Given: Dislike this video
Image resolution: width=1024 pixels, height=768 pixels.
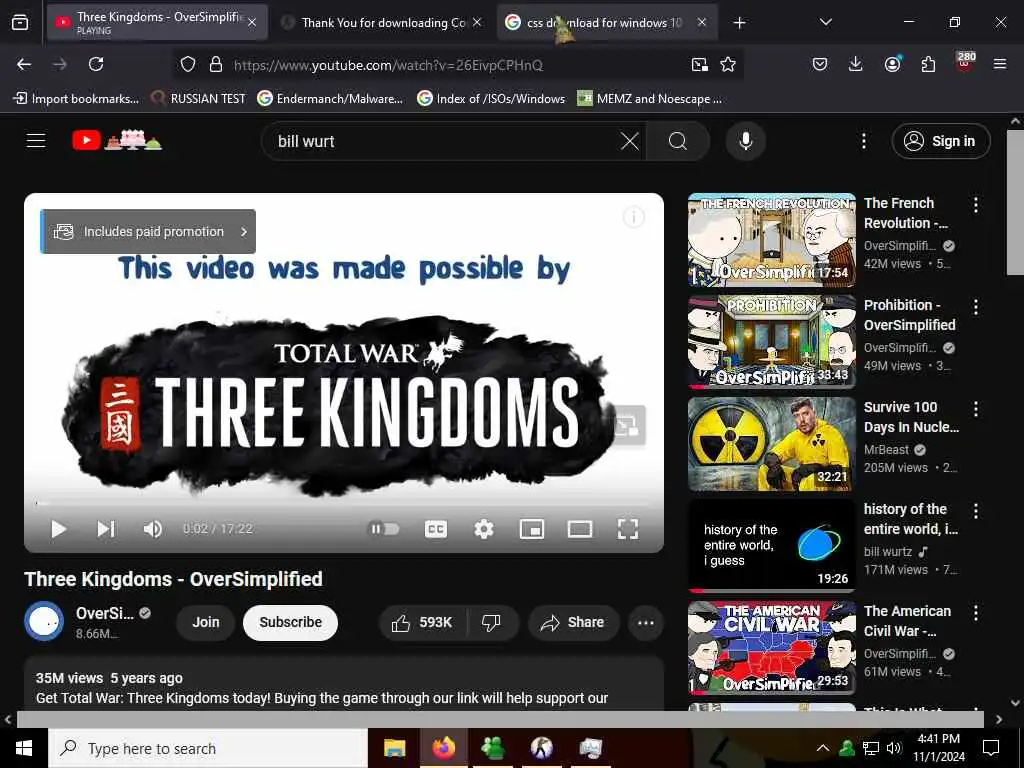Looking at the screenshot, I should point(492,622).
